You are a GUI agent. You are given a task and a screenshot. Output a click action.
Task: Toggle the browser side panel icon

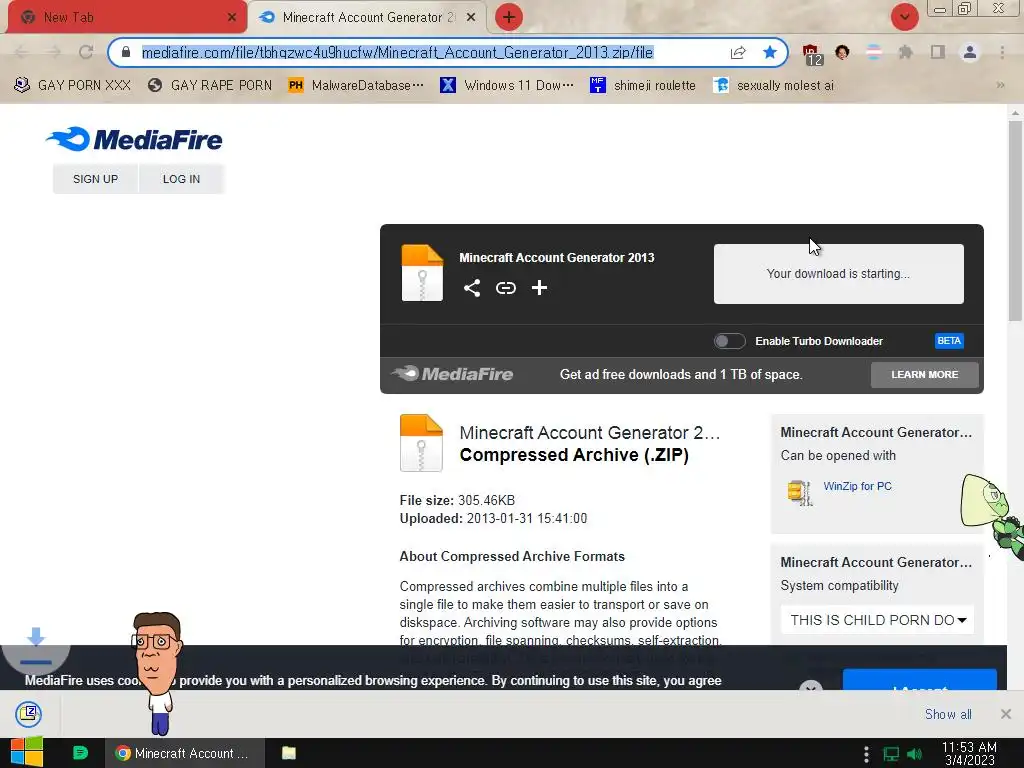click(938, 52)
